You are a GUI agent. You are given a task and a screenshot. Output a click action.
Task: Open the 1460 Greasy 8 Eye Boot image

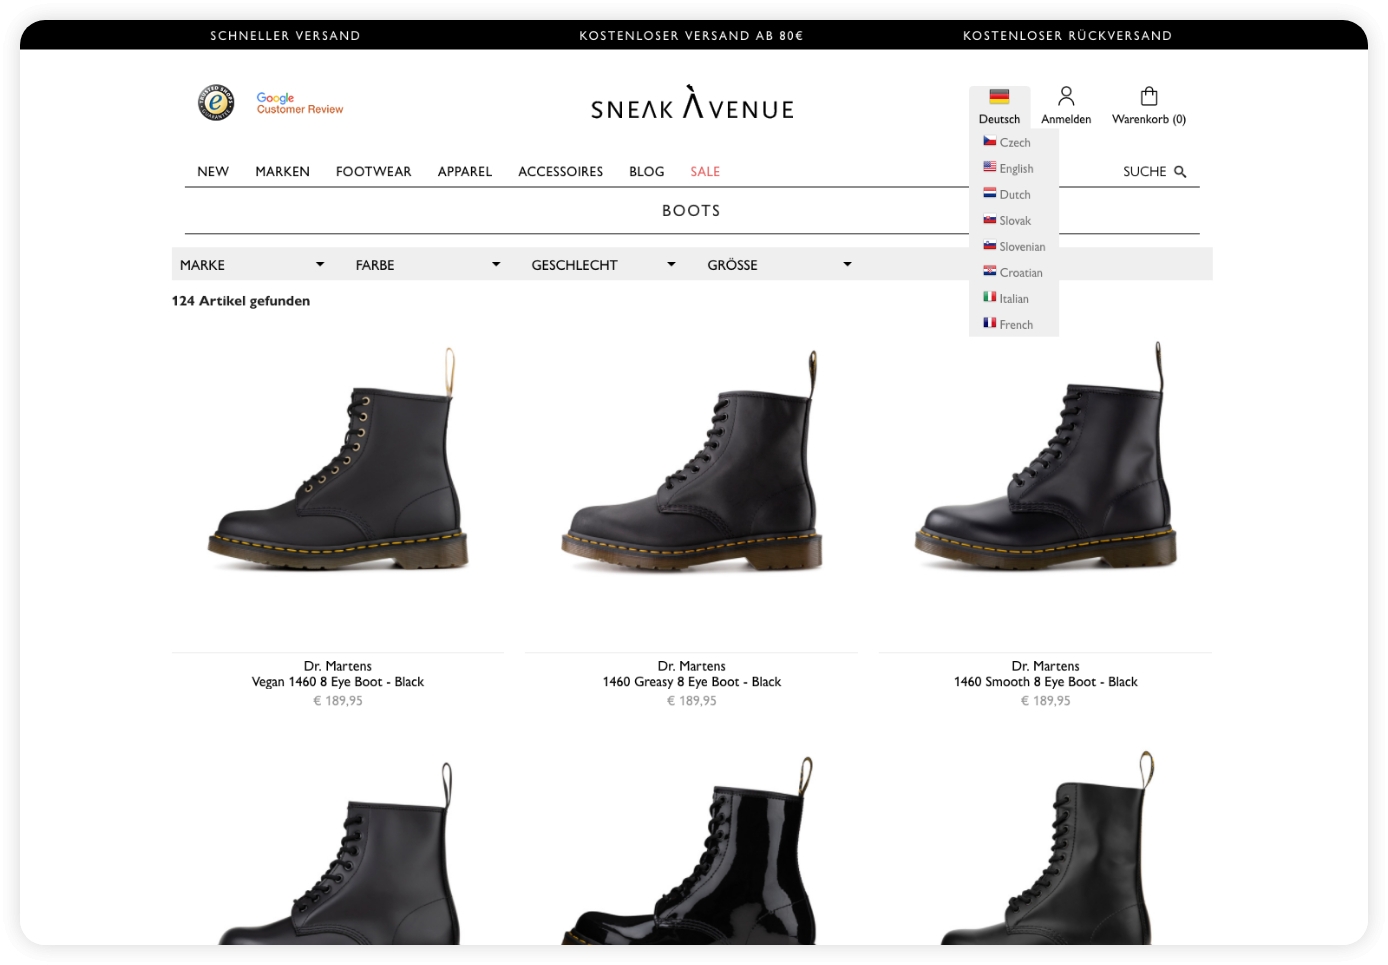[x=692, y=460]
